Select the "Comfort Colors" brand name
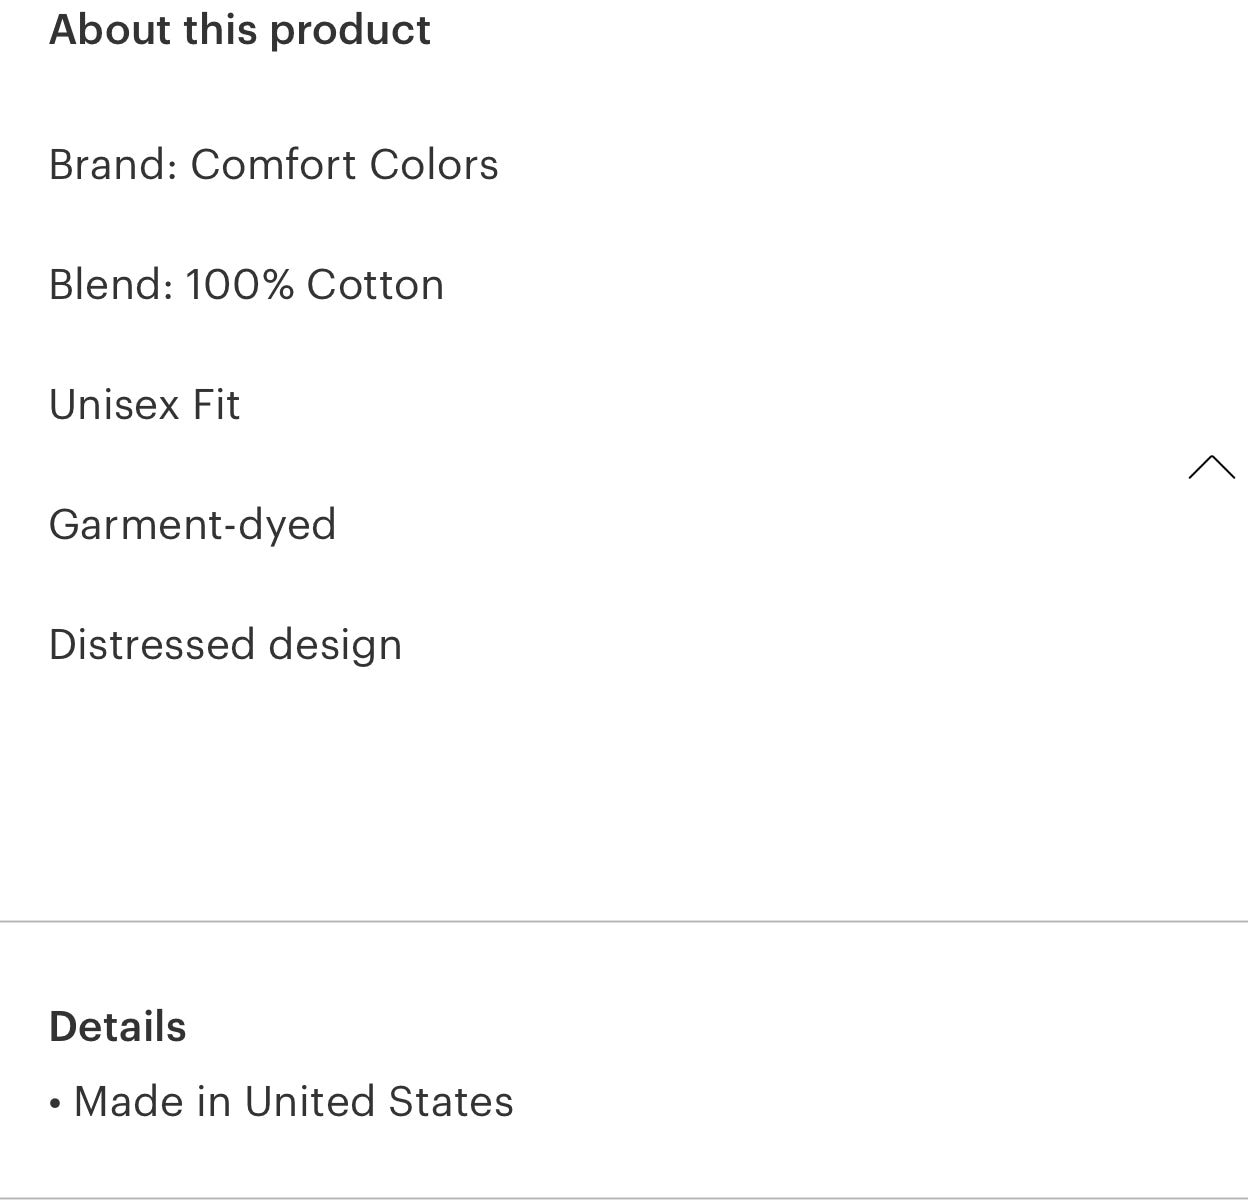The width and height of the screenshot is (1248, 1201). coord(344,165)
